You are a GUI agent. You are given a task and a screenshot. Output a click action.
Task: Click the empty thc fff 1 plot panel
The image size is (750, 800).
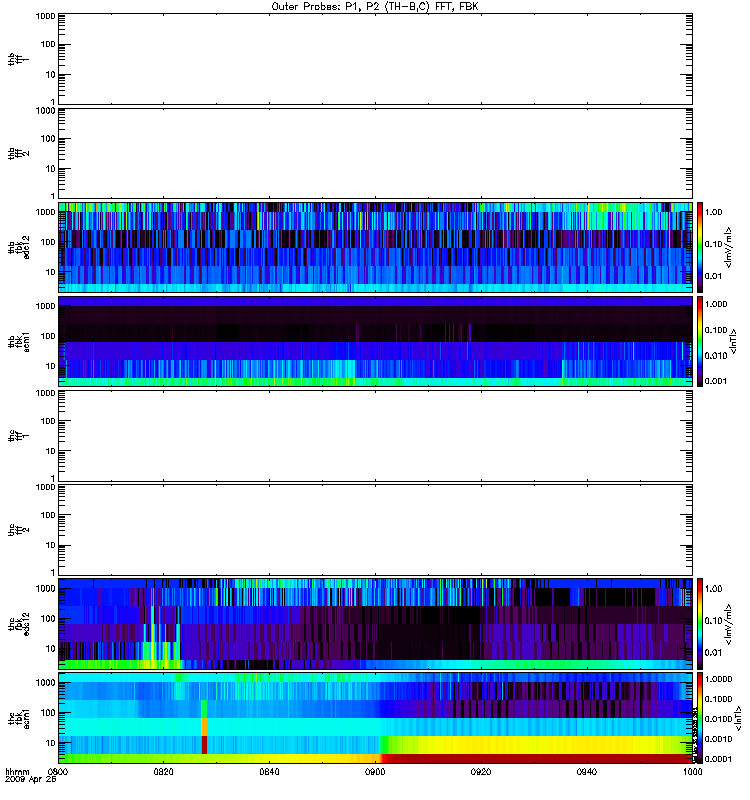[375, 436]
